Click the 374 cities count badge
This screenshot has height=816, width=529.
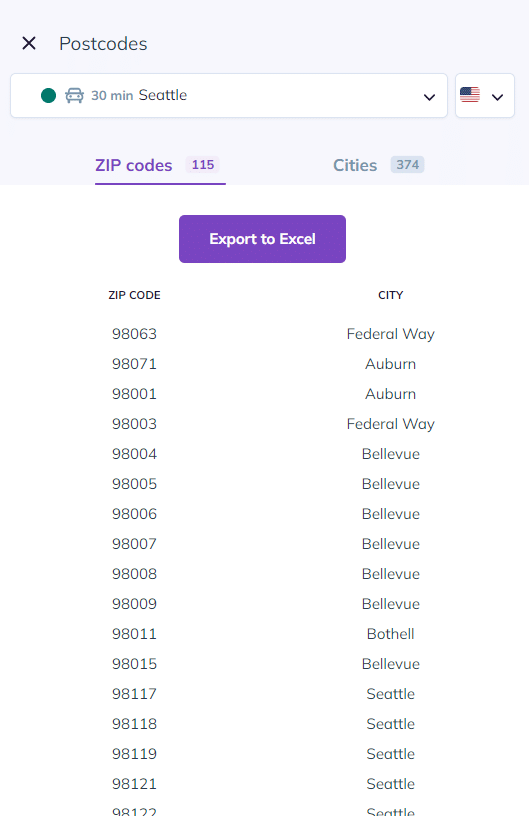pyautogui.click(x=407, y=164)
